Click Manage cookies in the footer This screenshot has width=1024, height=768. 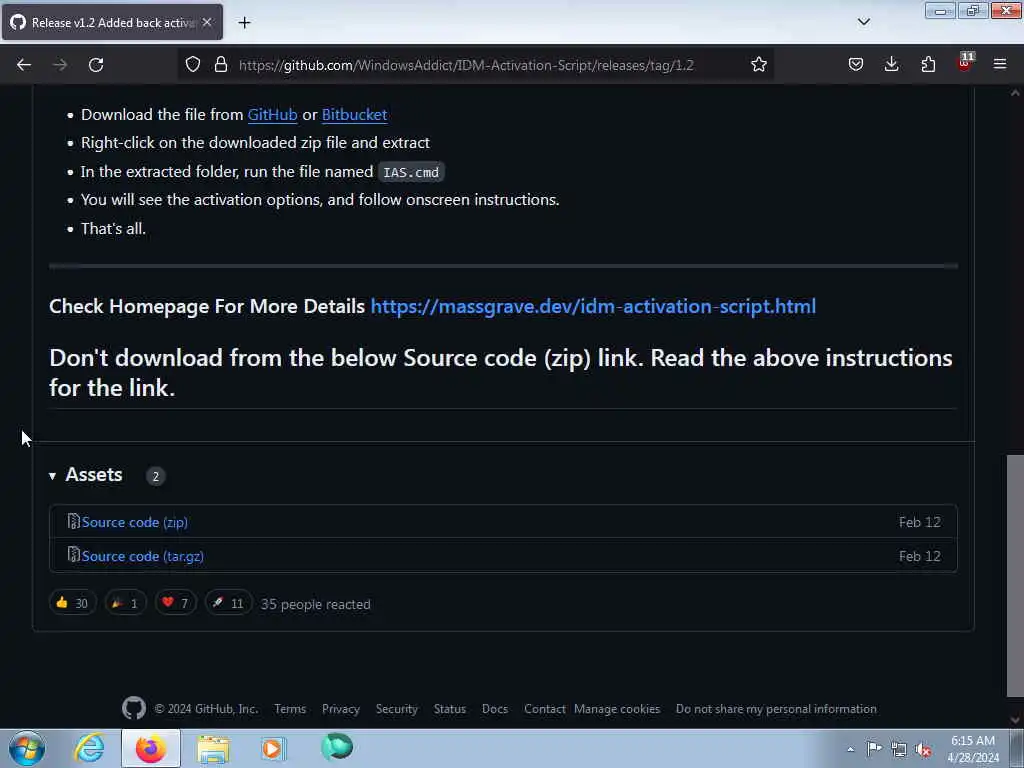[617, 709]
